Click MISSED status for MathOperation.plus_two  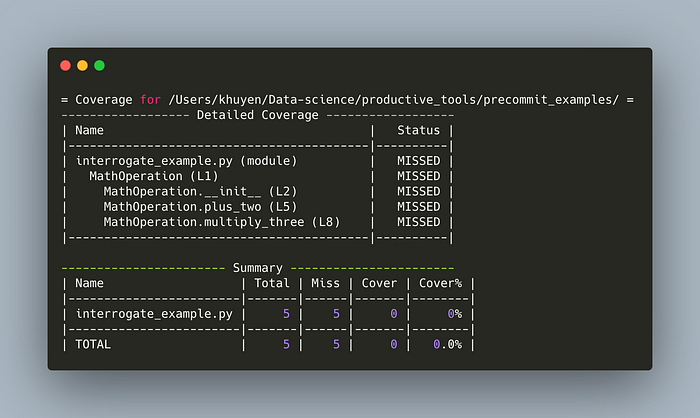pos(418,207)
